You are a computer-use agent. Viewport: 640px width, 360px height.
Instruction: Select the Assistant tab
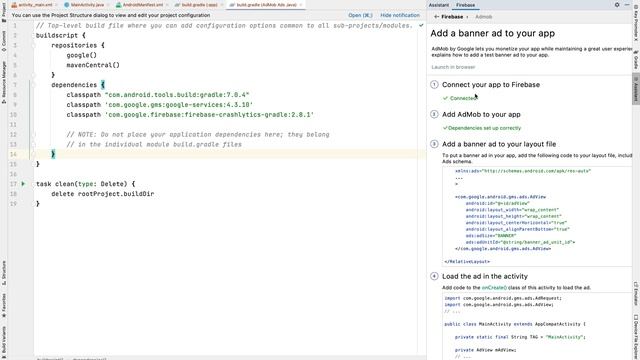click(439, 5)
